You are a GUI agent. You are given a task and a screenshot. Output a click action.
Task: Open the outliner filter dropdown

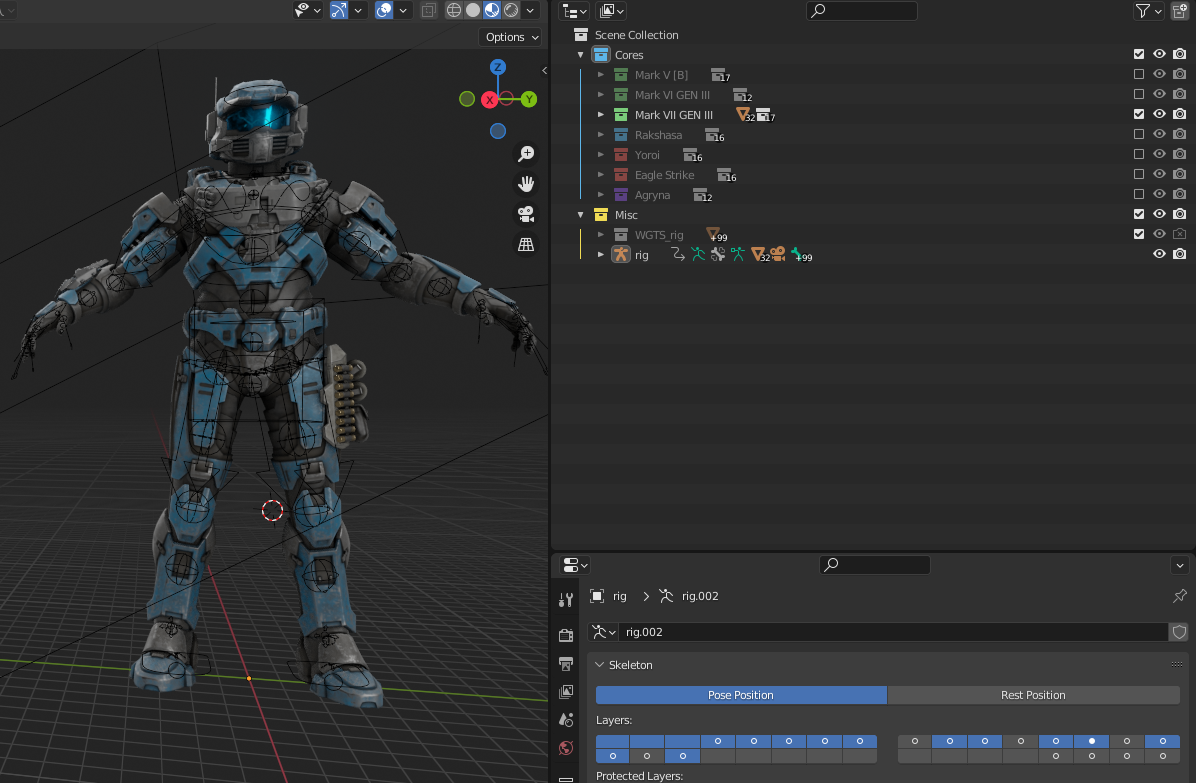(1148, 11)
